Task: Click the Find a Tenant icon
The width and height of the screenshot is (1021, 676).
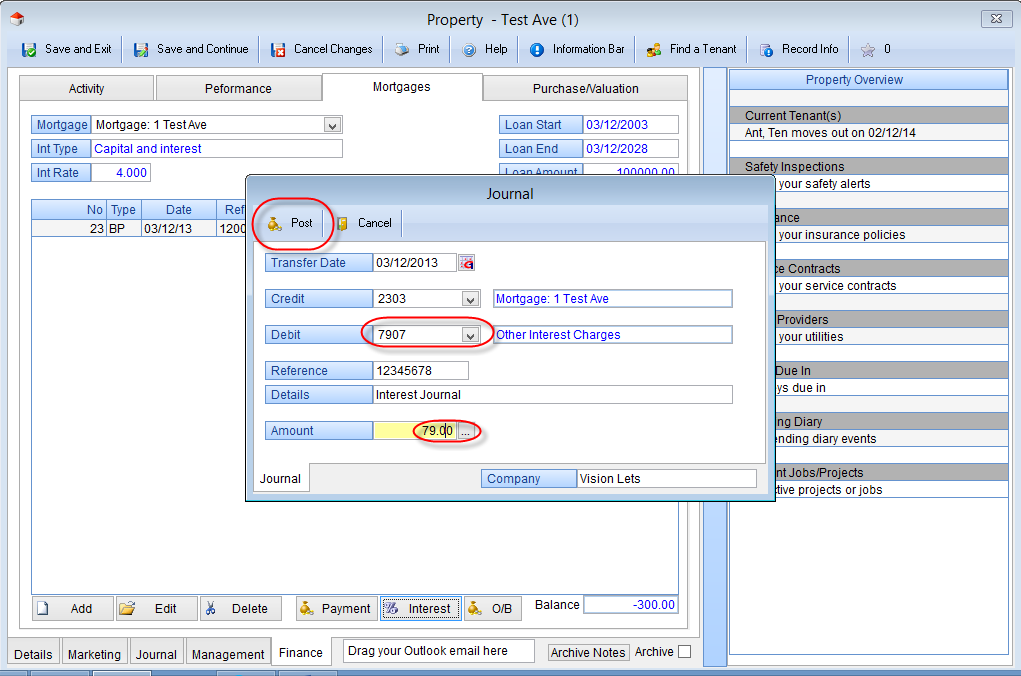Action: [x=654, y=49]
